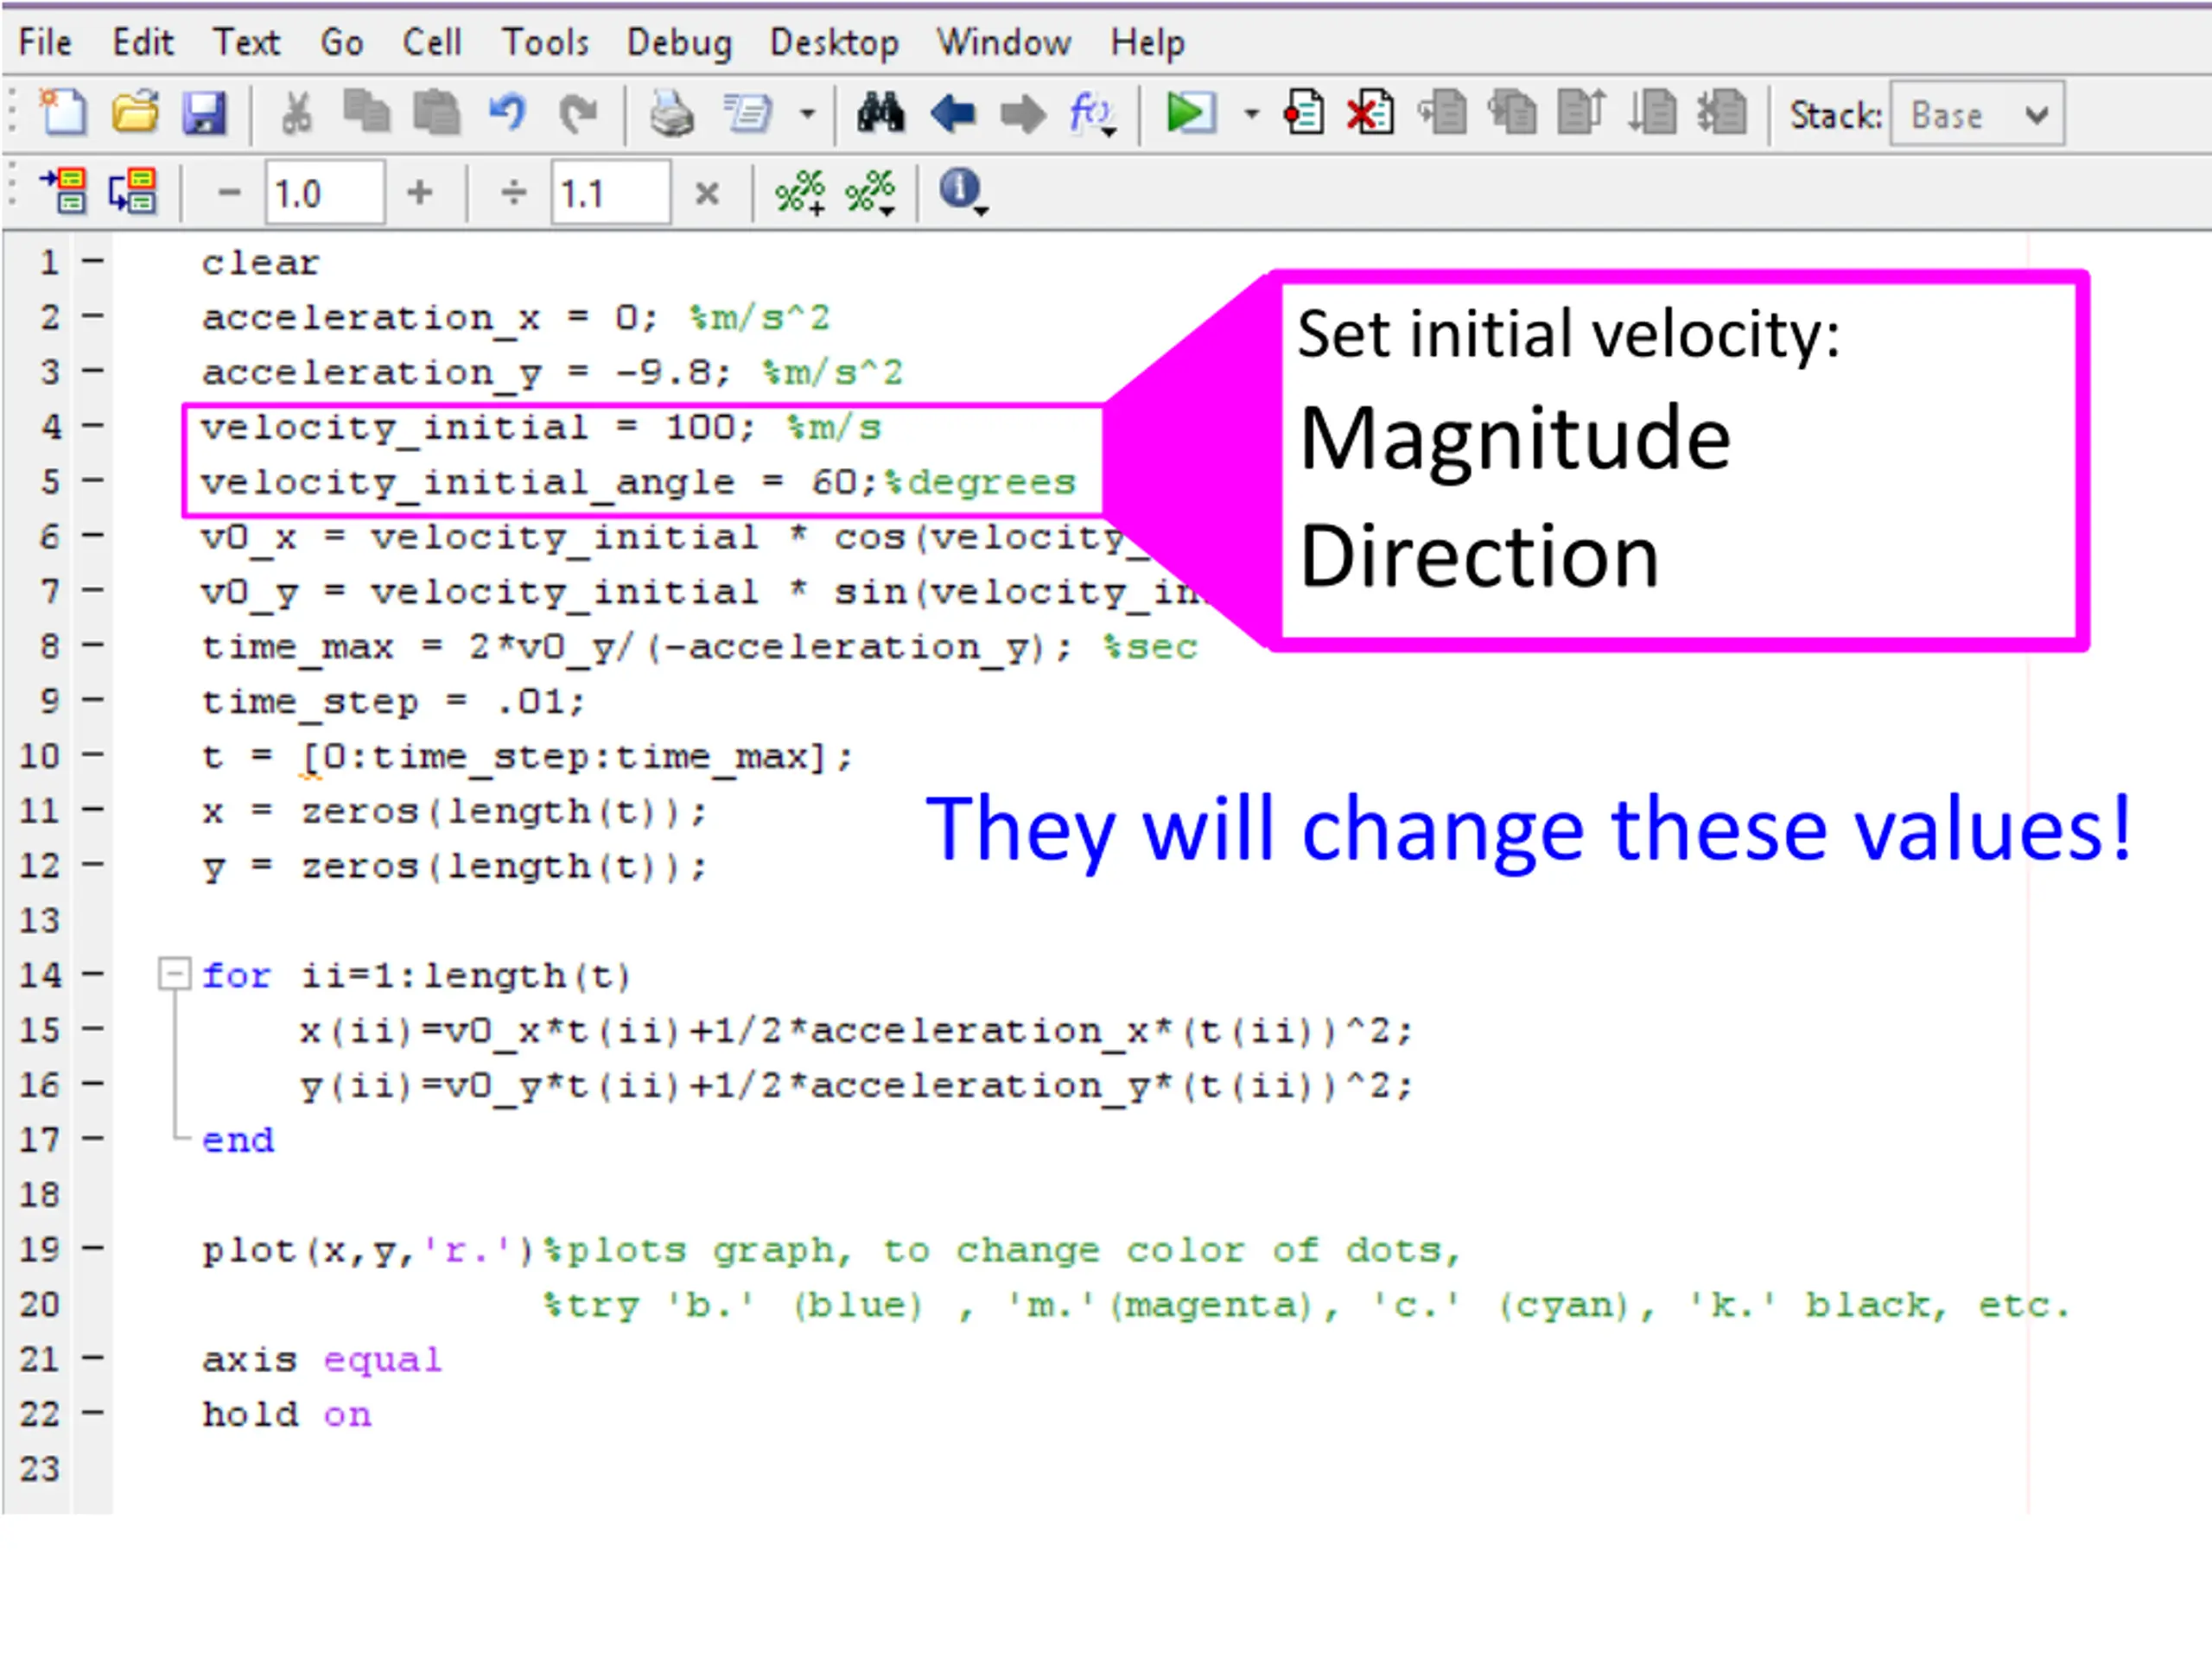The image size is (2212, 1659).
Task: Collapse the for loop code fold
Action: (x=174, y=974)
